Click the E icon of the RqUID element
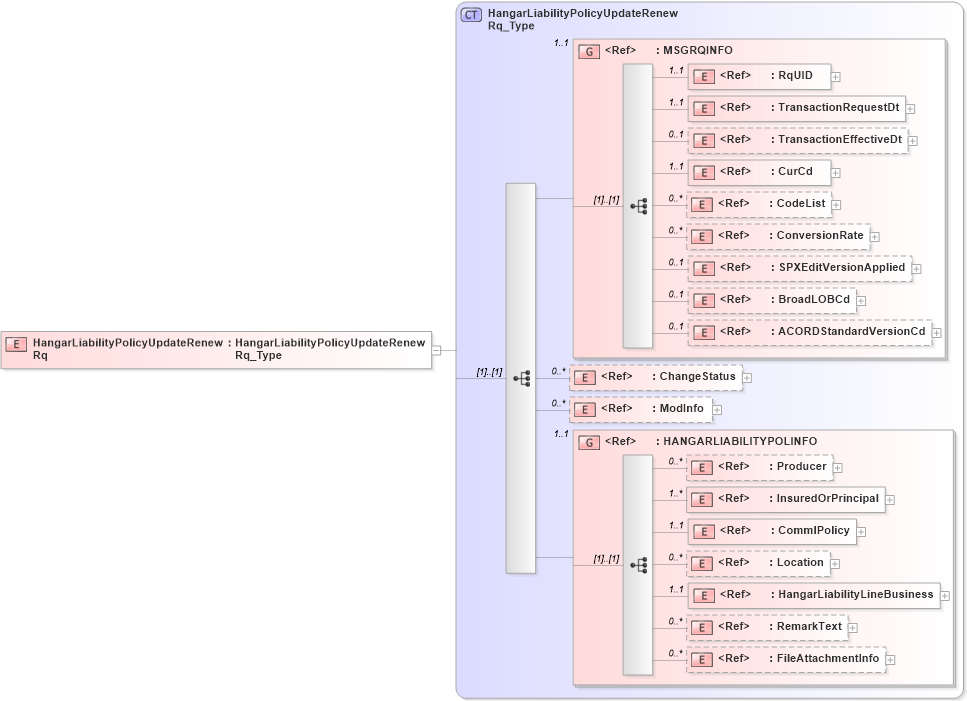This screenshot has width=967, height=701. (704, 76)
